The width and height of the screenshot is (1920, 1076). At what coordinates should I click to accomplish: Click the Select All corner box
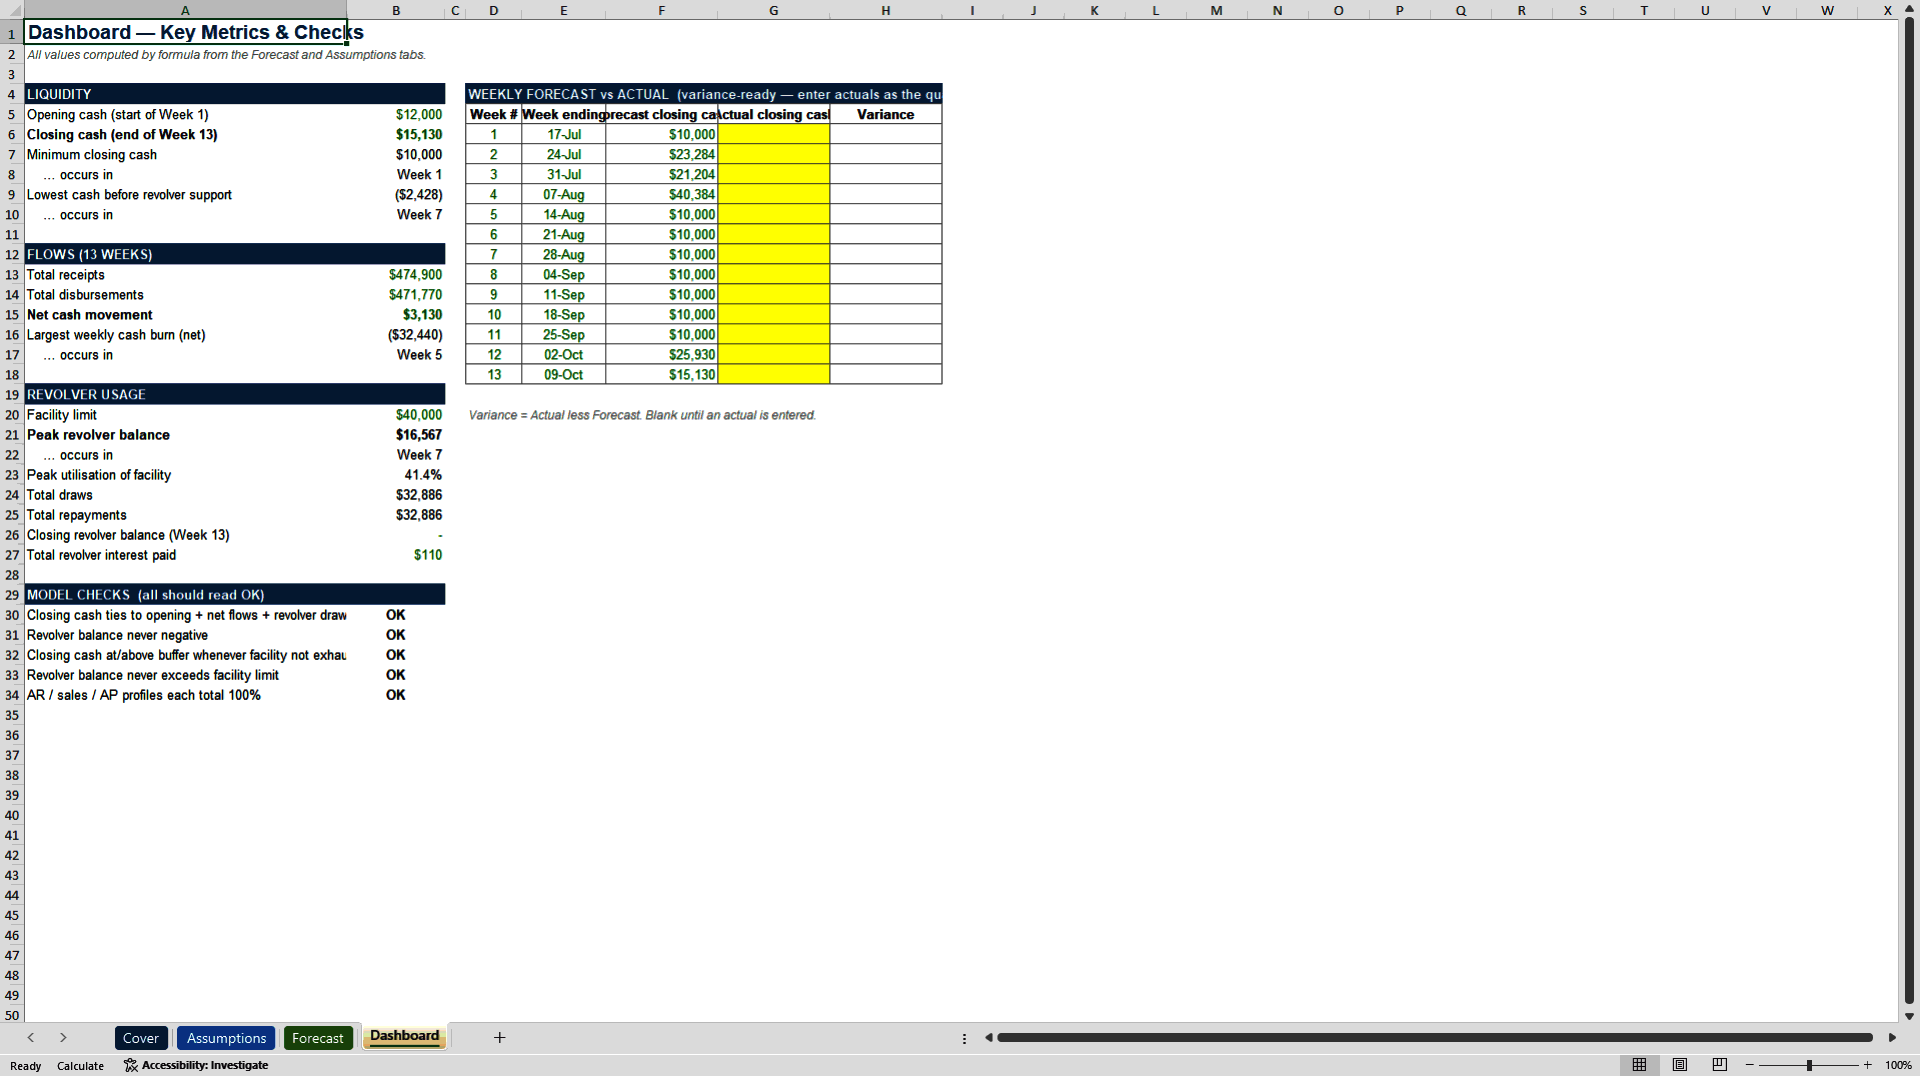12,10
